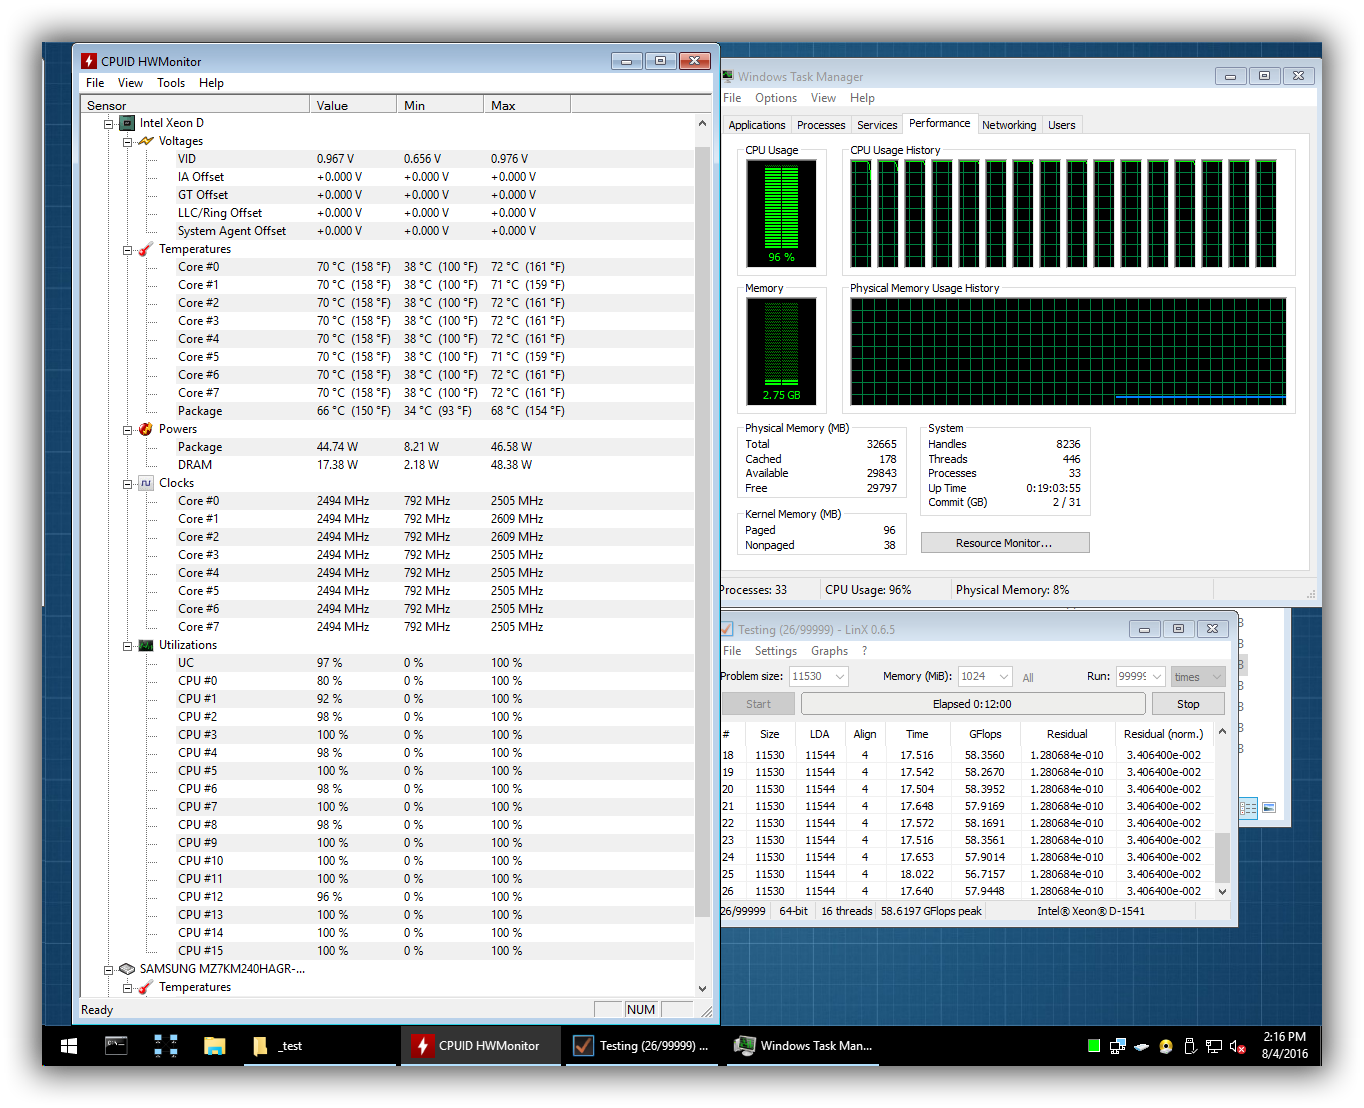
Task: Open HWMonitor Help menu
Action: pyautogui.click(x=211, y=83)
